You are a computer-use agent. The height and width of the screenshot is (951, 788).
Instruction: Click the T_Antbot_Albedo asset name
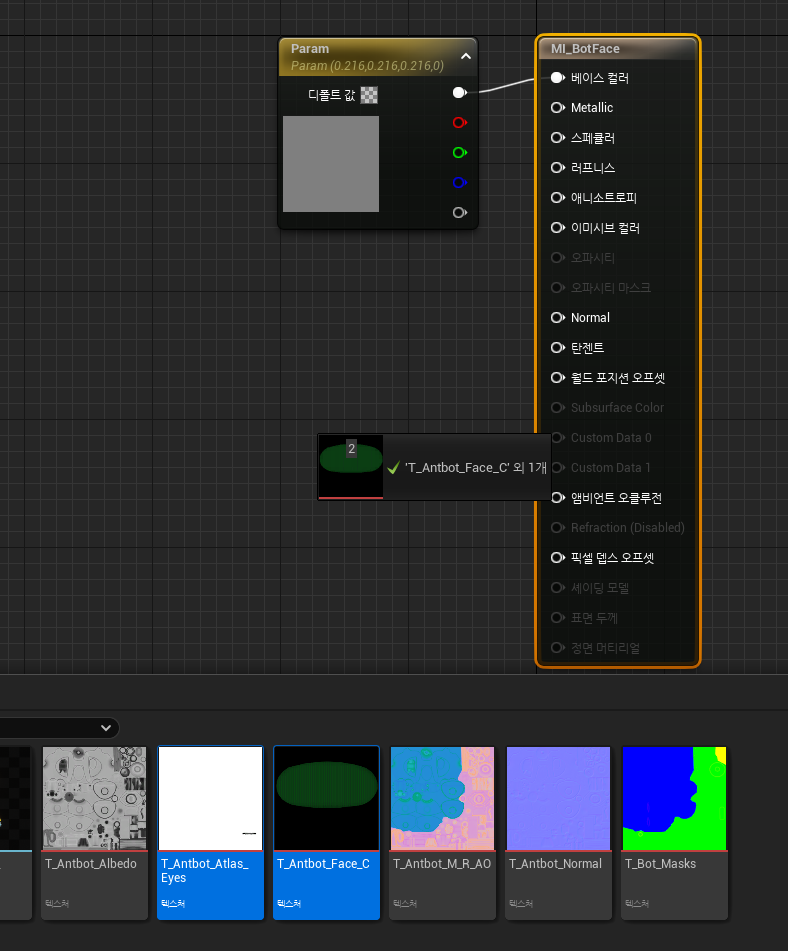(91, 864)
